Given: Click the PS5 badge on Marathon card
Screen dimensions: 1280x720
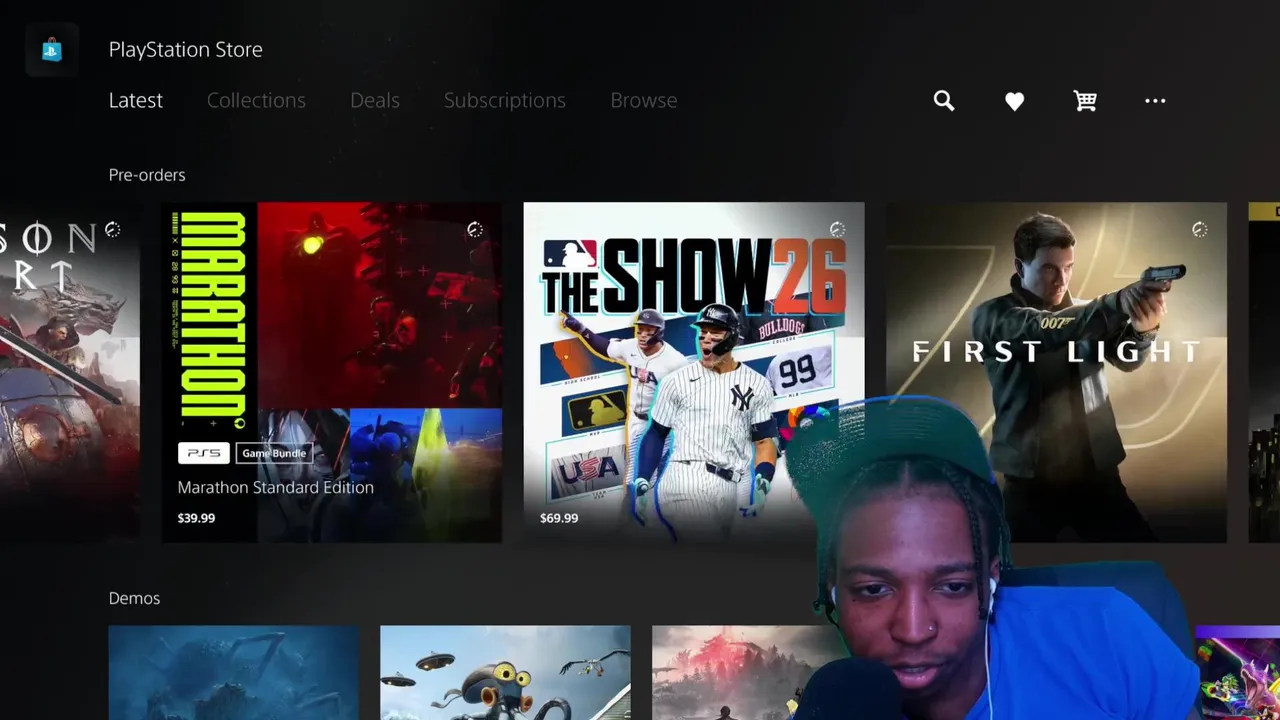Looking at the screenshot, I should click(204, 453).
